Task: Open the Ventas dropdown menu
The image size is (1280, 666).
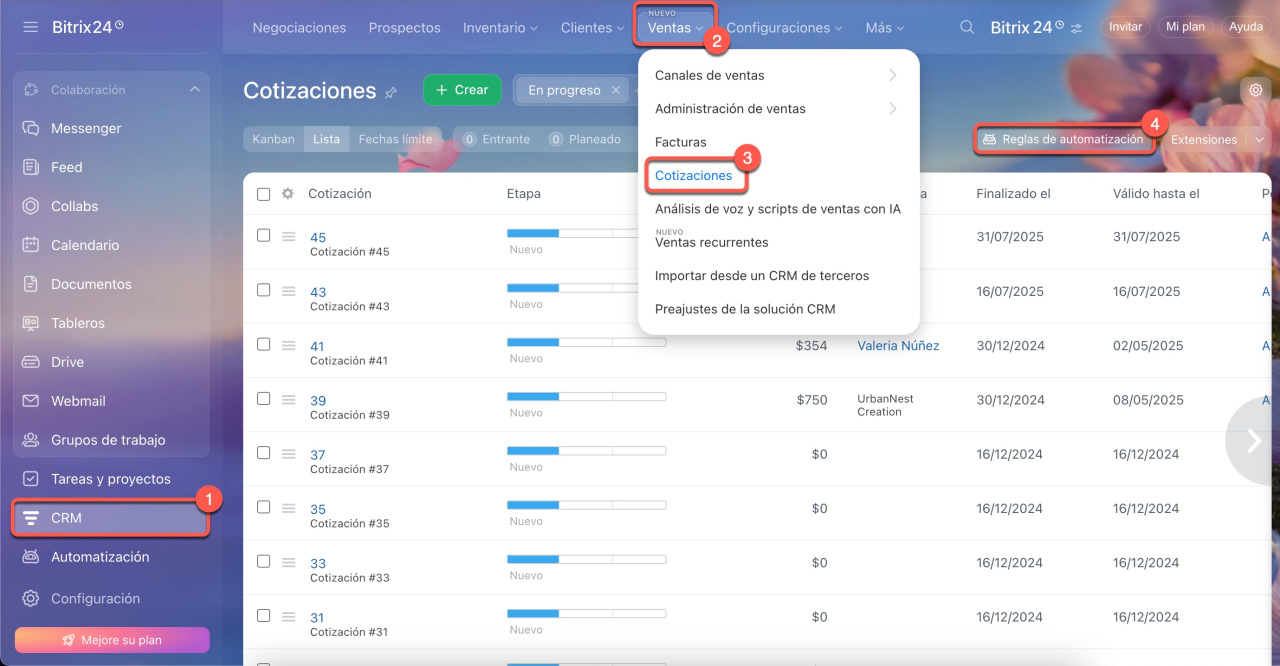Action: click(675, 27)
